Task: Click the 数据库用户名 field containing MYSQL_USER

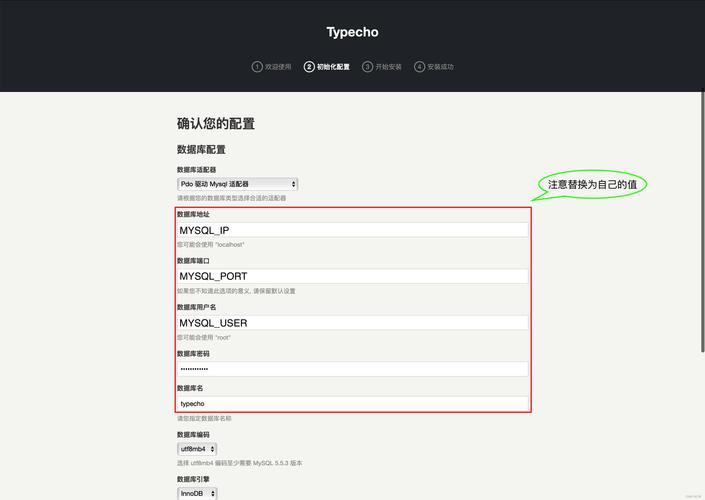Action: (352, 323)
